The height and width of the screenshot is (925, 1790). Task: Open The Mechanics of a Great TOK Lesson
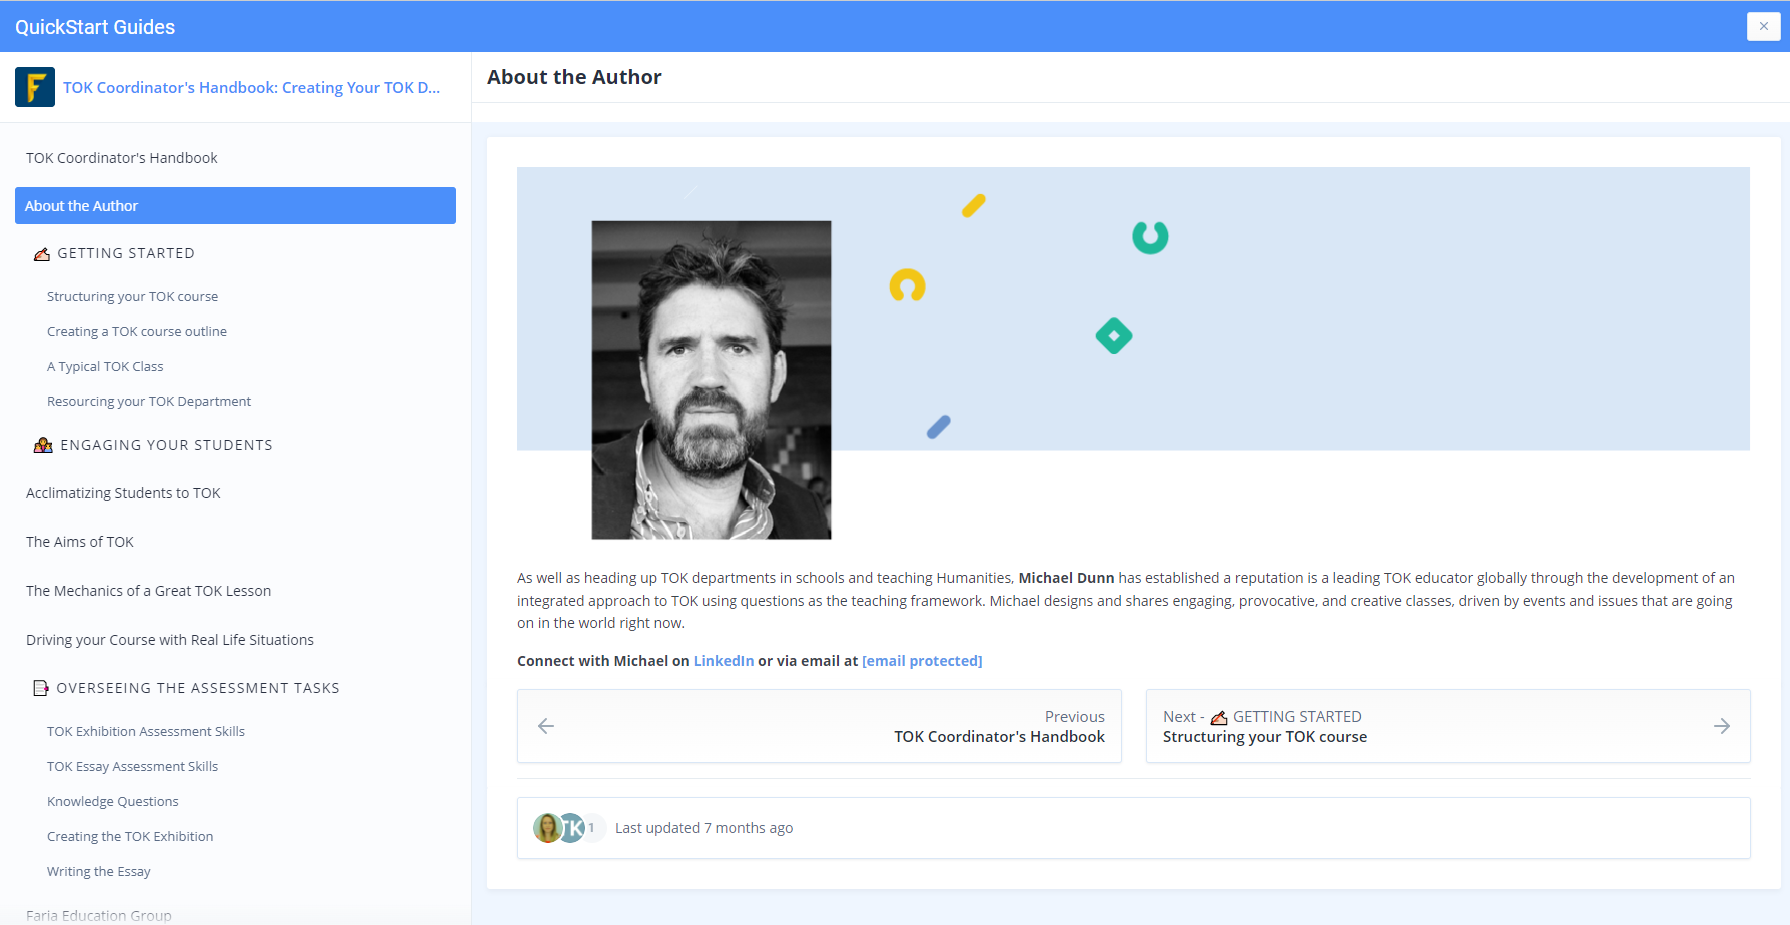[x=148, y=591]
